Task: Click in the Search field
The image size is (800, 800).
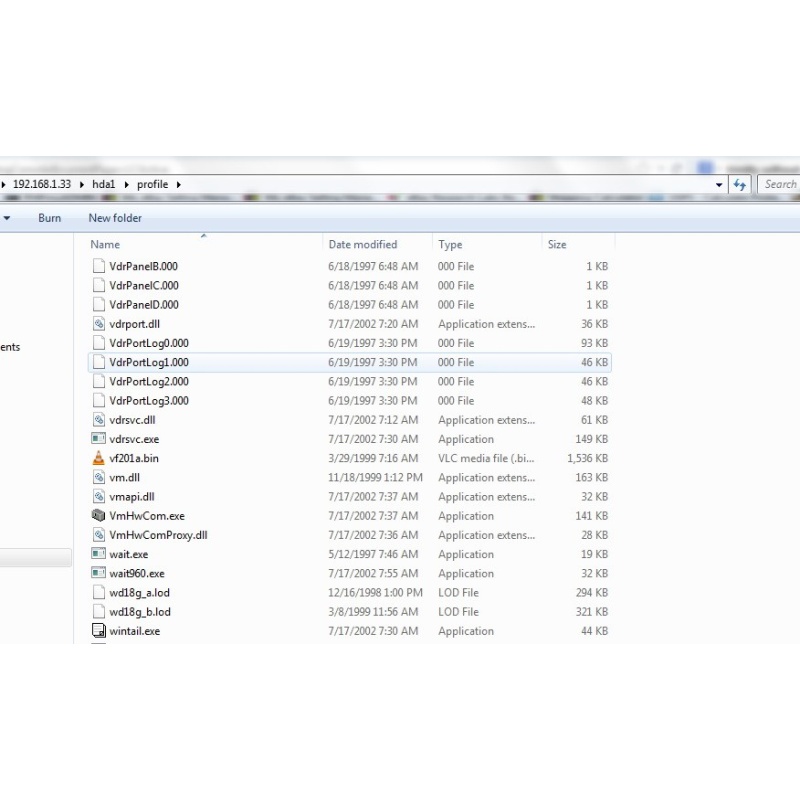Action: [780, 185]
